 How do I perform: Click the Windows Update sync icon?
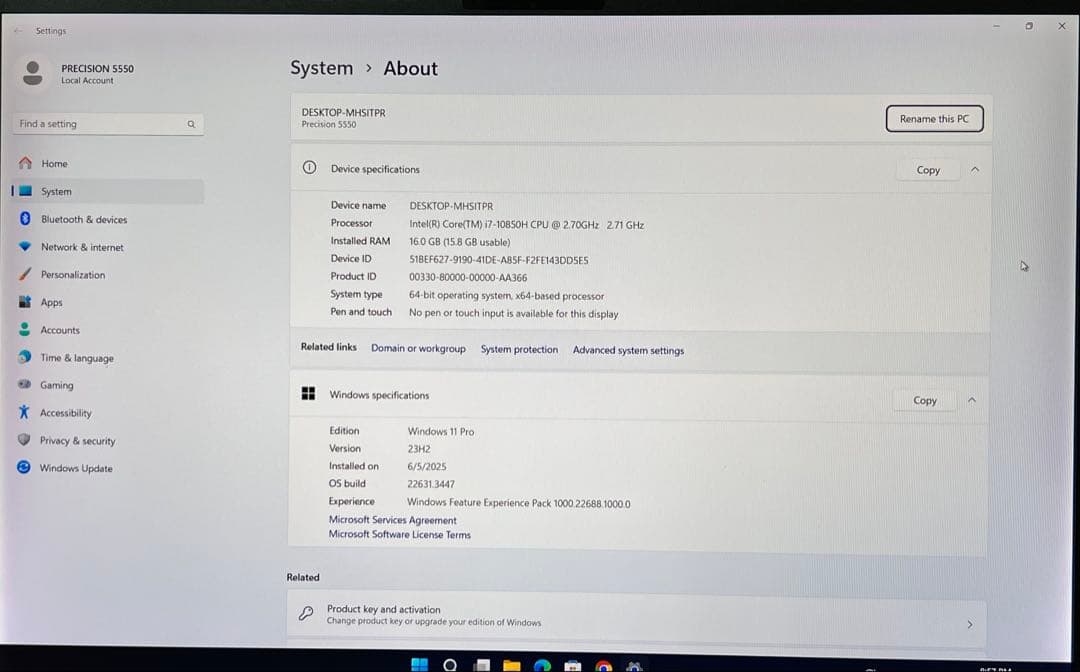pos(23,467)
